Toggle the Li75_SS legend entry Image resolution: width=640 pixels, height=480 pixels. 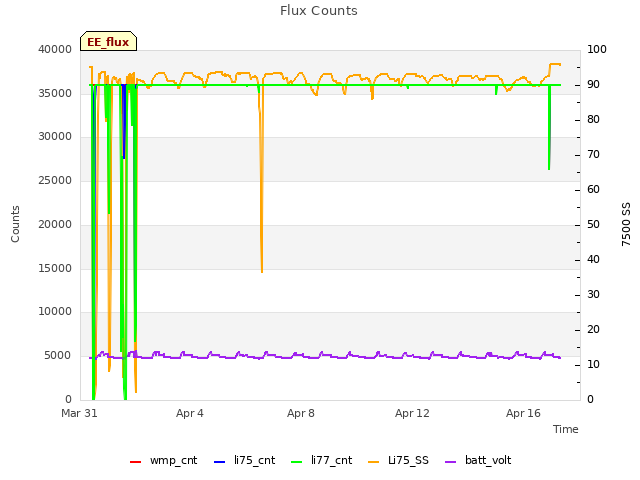(398, 461)
